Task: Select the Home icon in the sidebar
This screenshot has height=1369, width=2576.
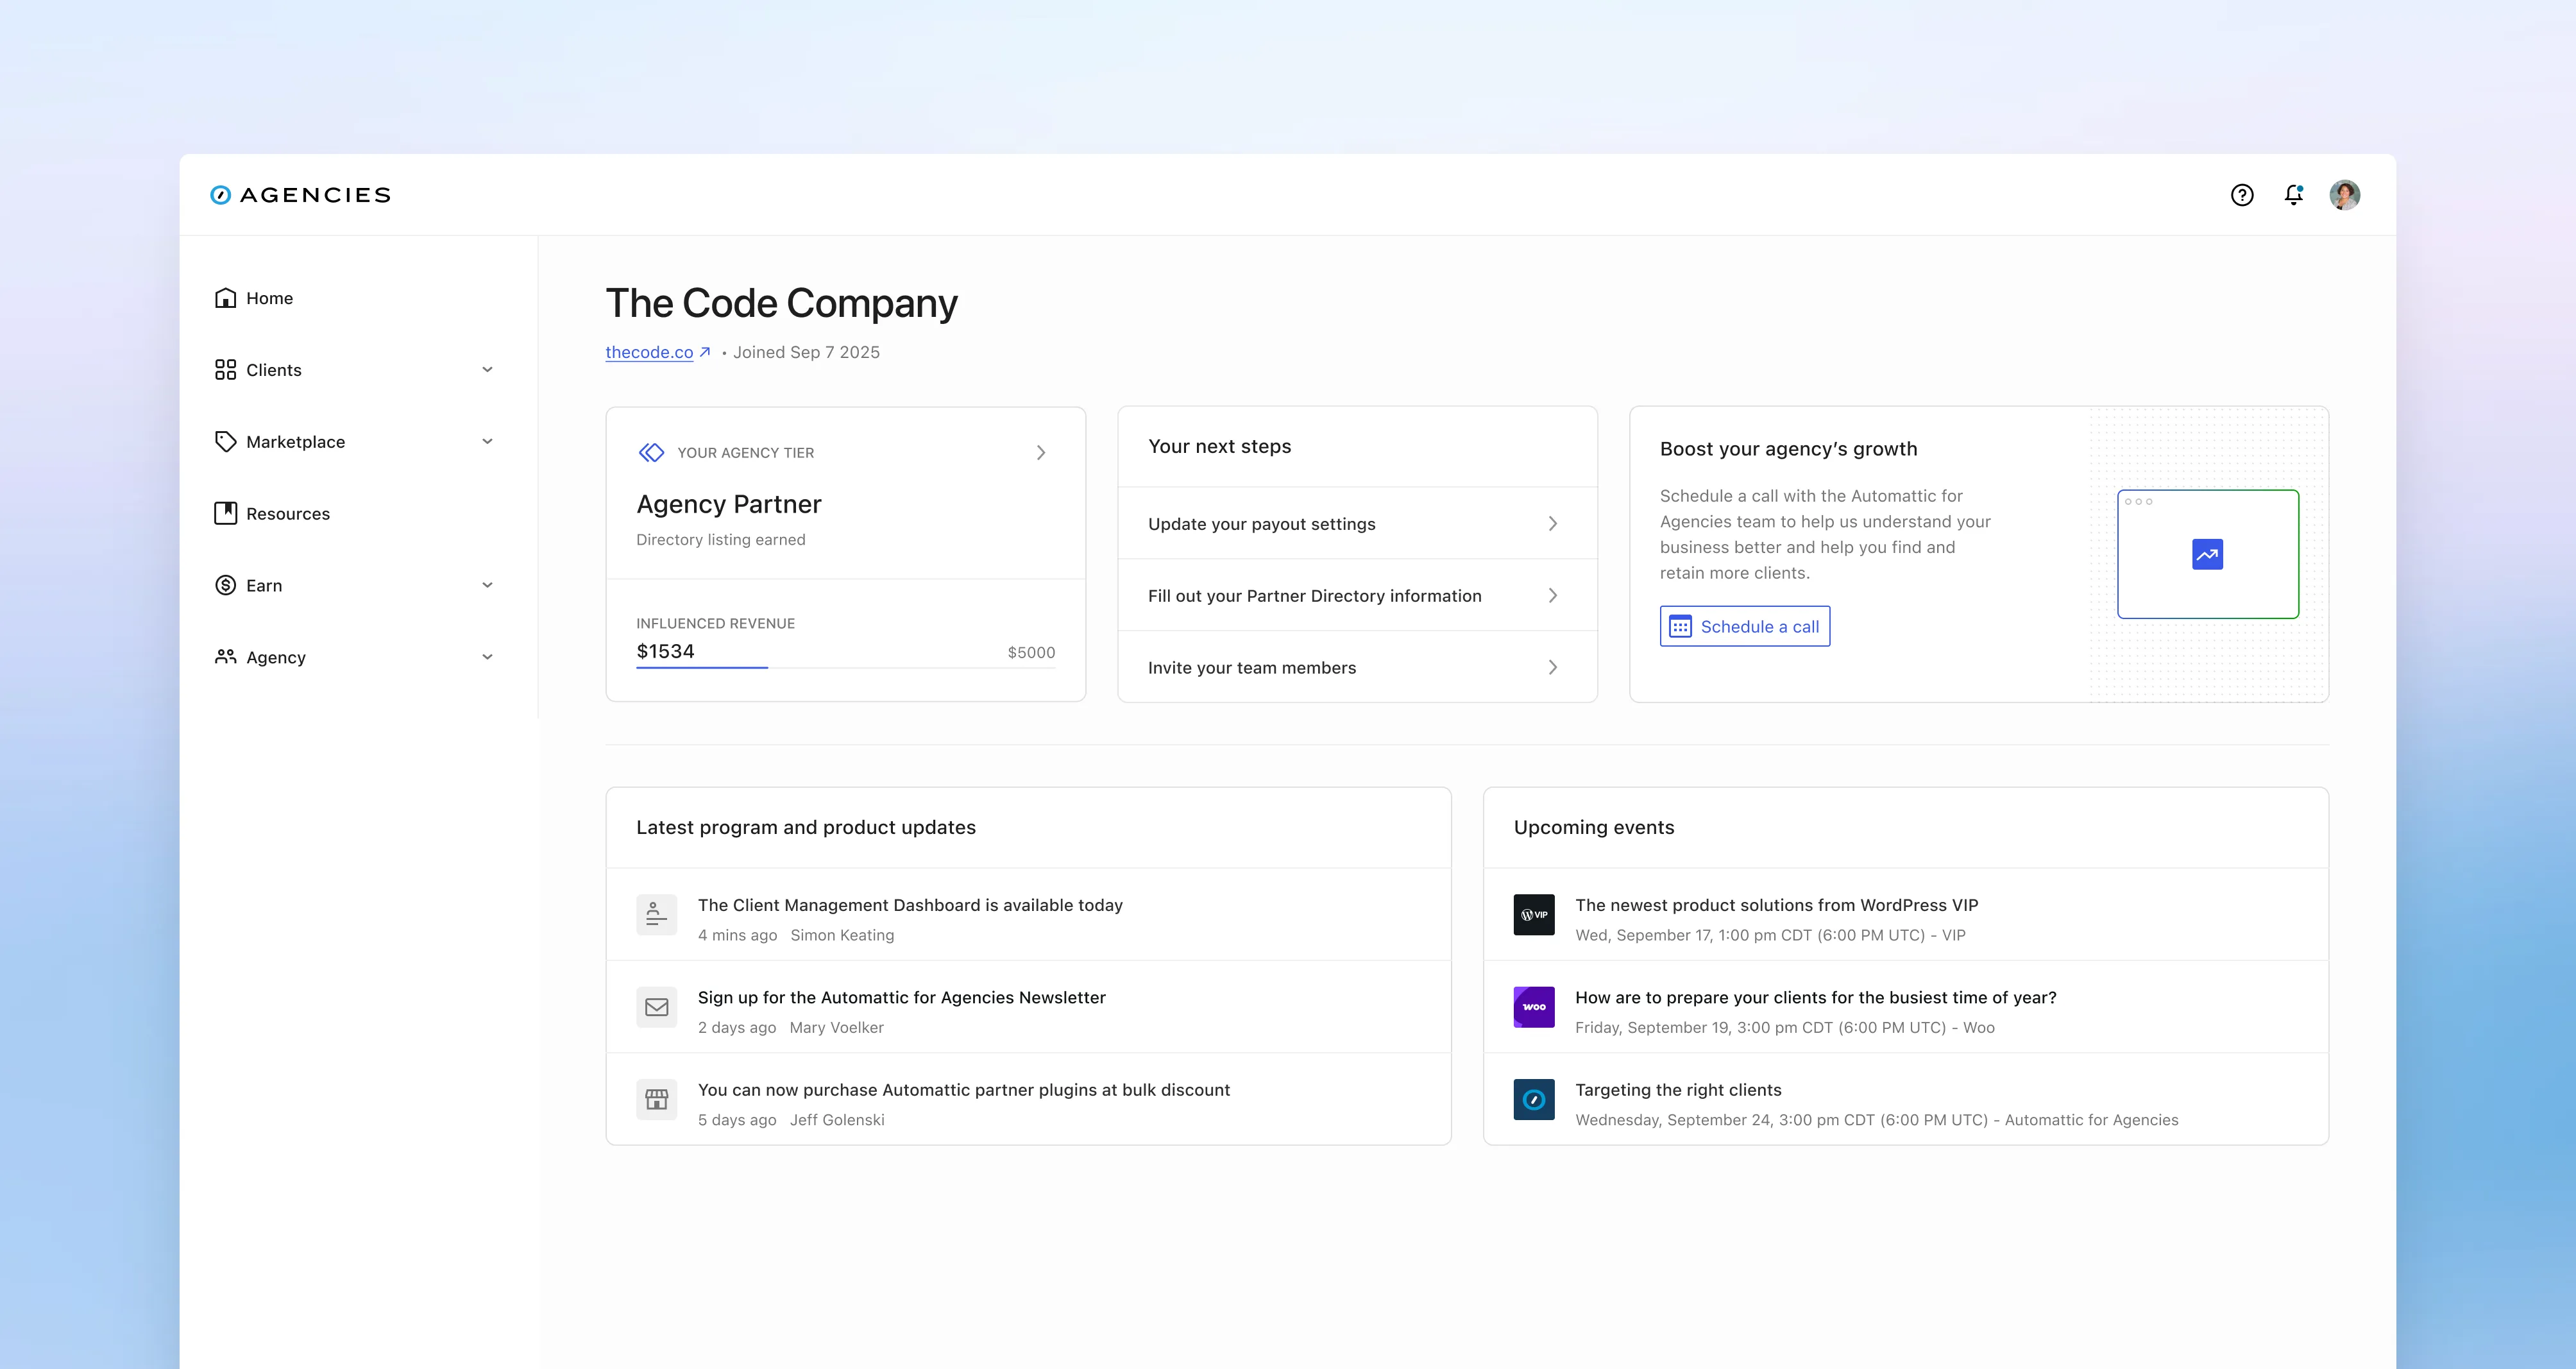Action: tap(226, 297)
